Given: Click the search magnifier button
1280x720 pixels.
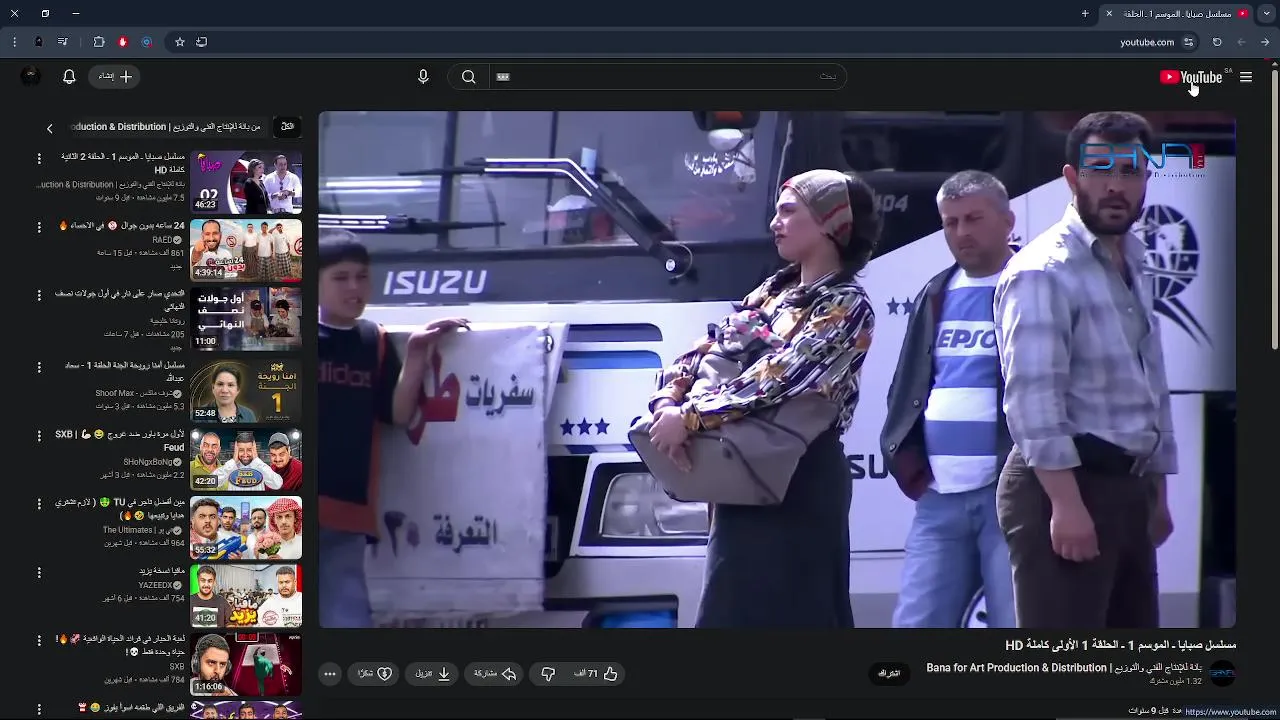Looking at the screenshot, I should (468, 77).
